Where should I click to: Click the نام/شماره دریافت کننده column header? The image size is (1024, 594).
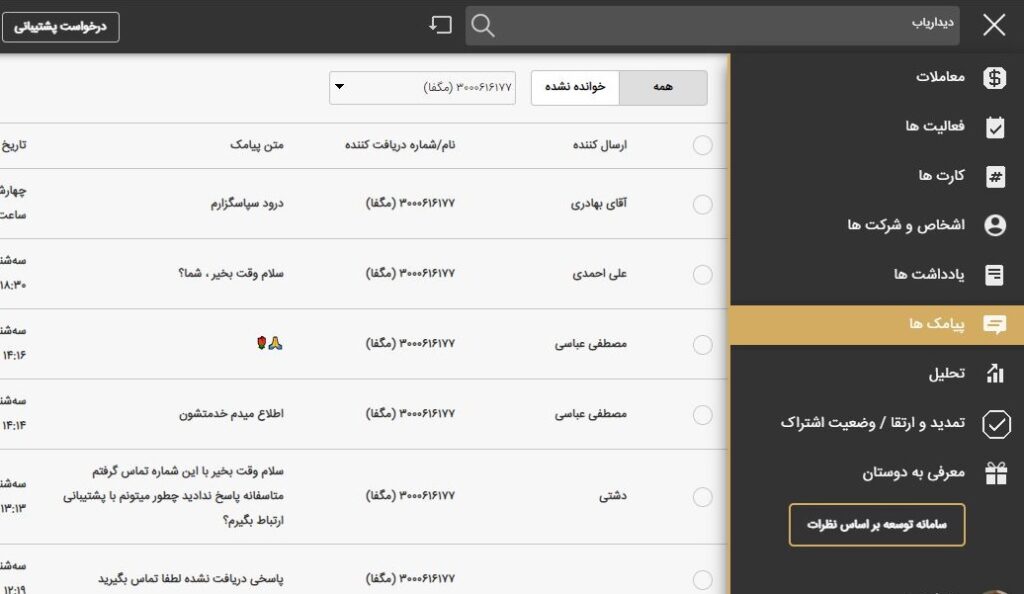[x=400, y=145]
